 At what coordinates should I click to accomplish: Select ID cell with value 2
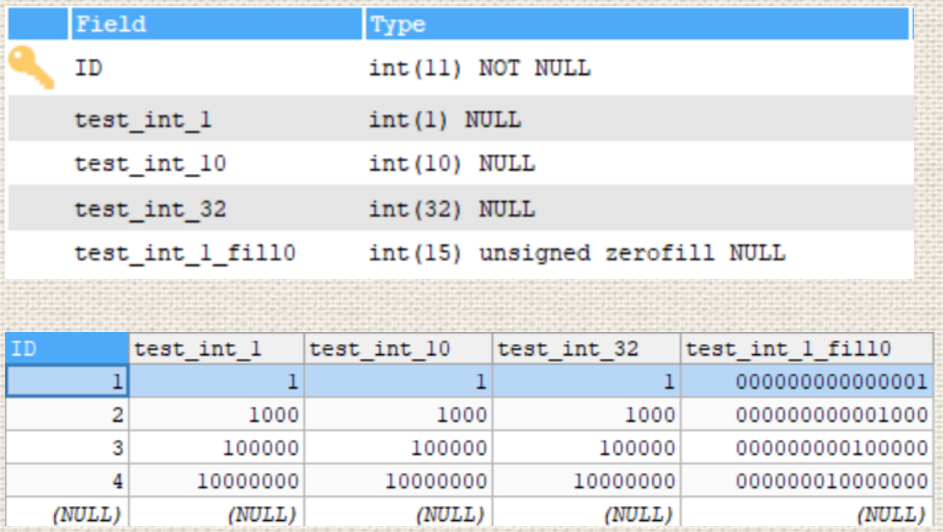(x=67, y=415)
